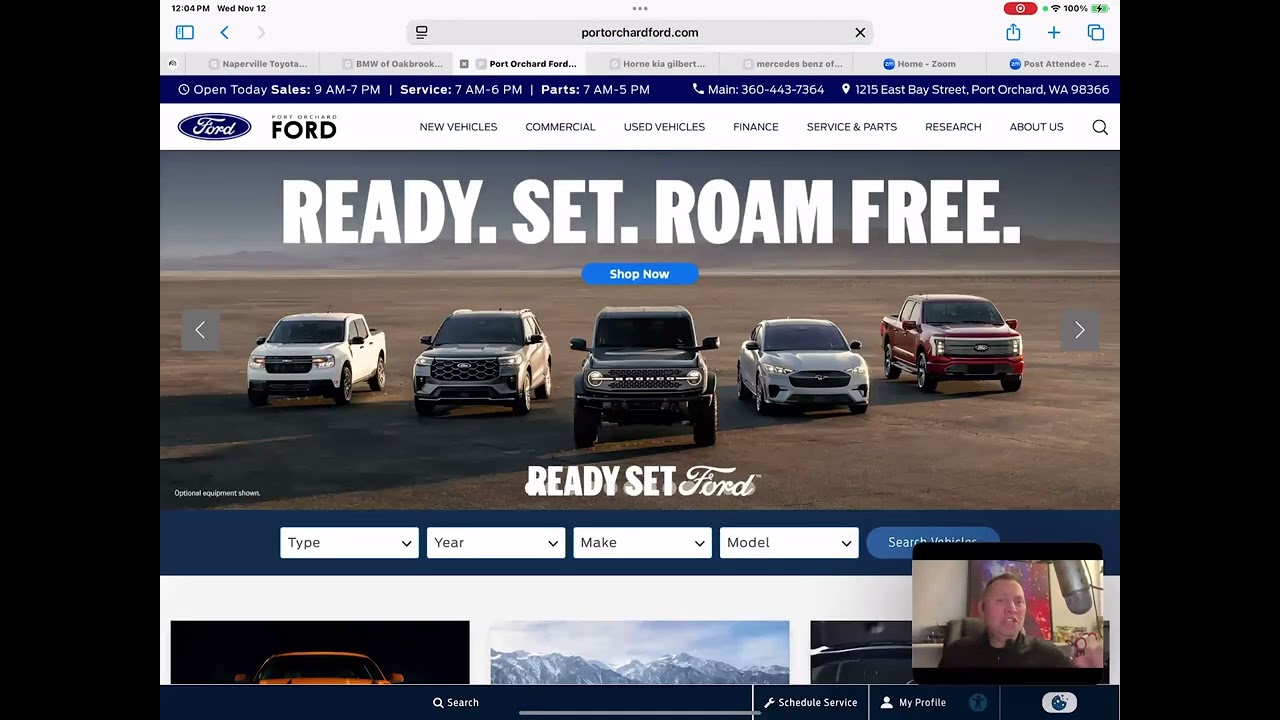Click the red F-150 Lightning truck image
Image resolution: width=1280 pixels, height=720 pixels.
[952, 343]
